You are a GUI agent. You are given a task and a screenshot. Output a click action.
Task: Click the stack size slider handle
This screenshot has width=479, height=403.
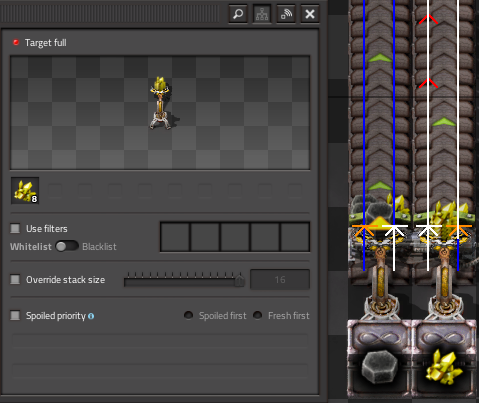click(240, 280)
